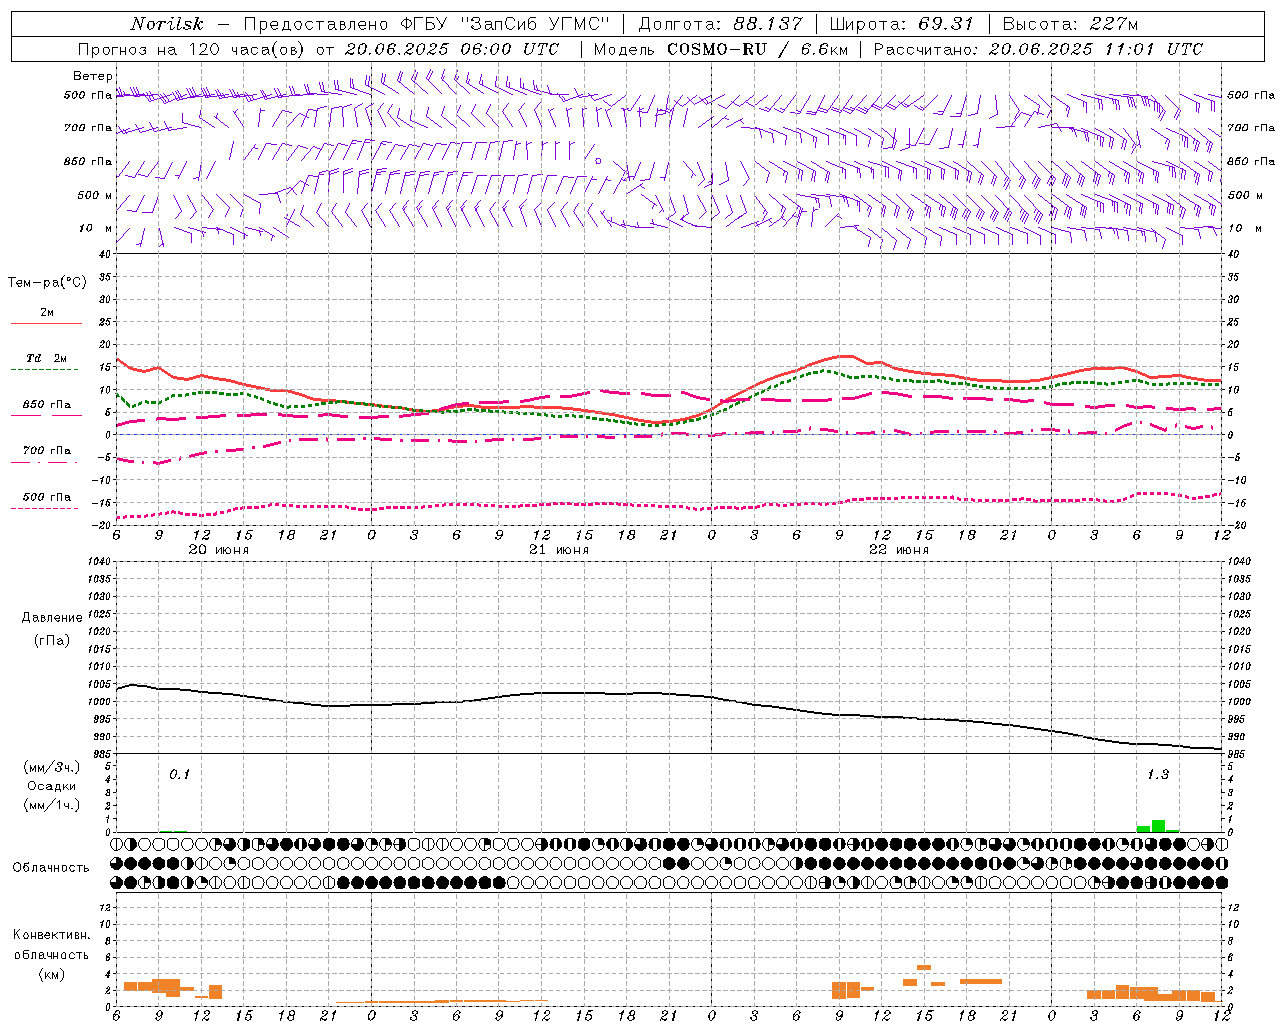Click the "Осадки" precipitation label
This screenshot has height=1024, width=1280.
pyautogui.click(x=52, y=786)
